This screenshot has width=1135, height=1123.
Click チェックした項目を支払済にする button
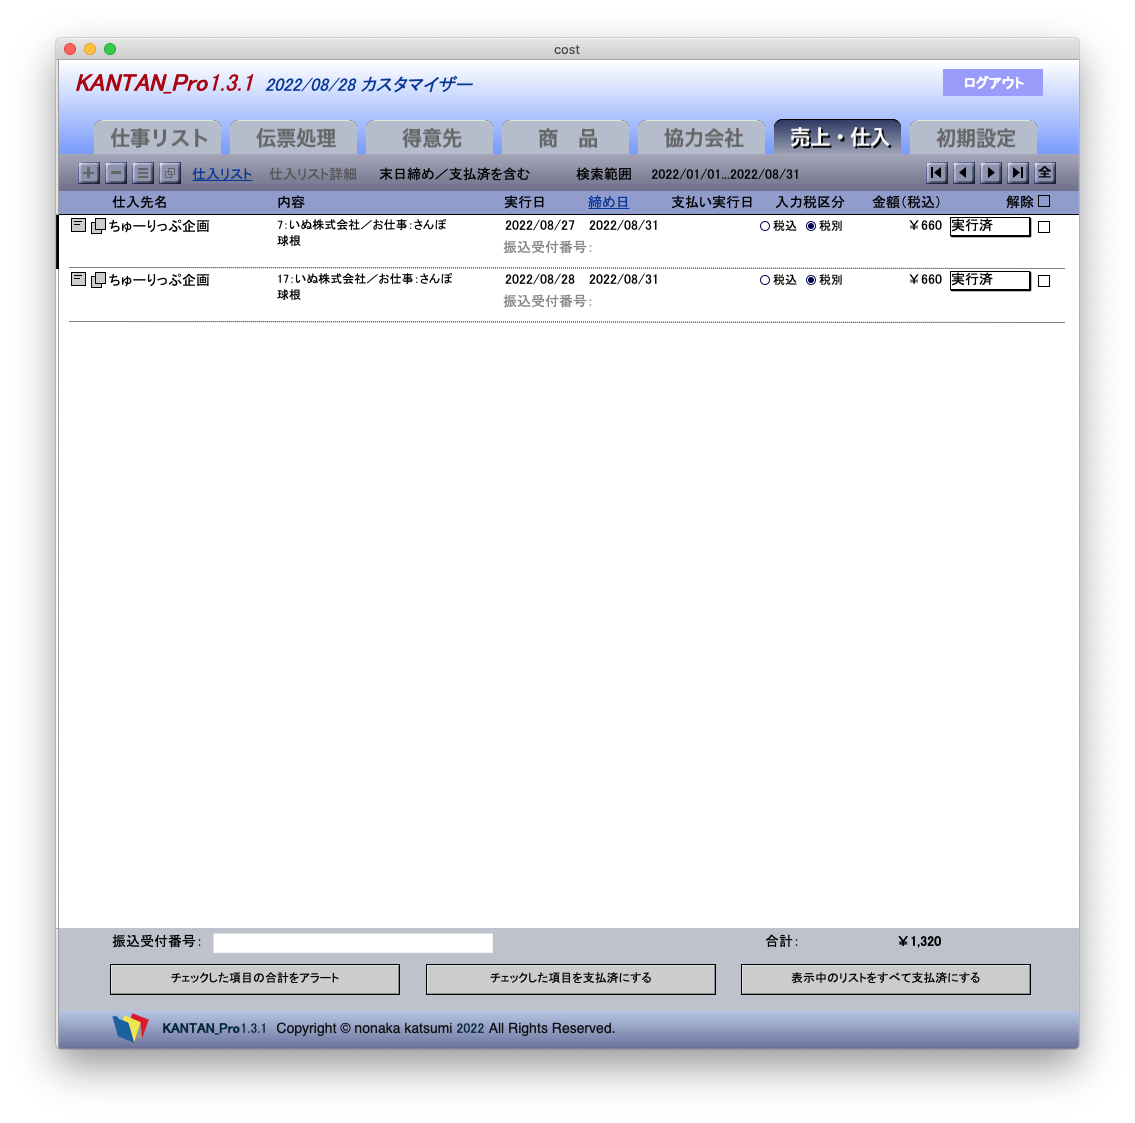570,978
